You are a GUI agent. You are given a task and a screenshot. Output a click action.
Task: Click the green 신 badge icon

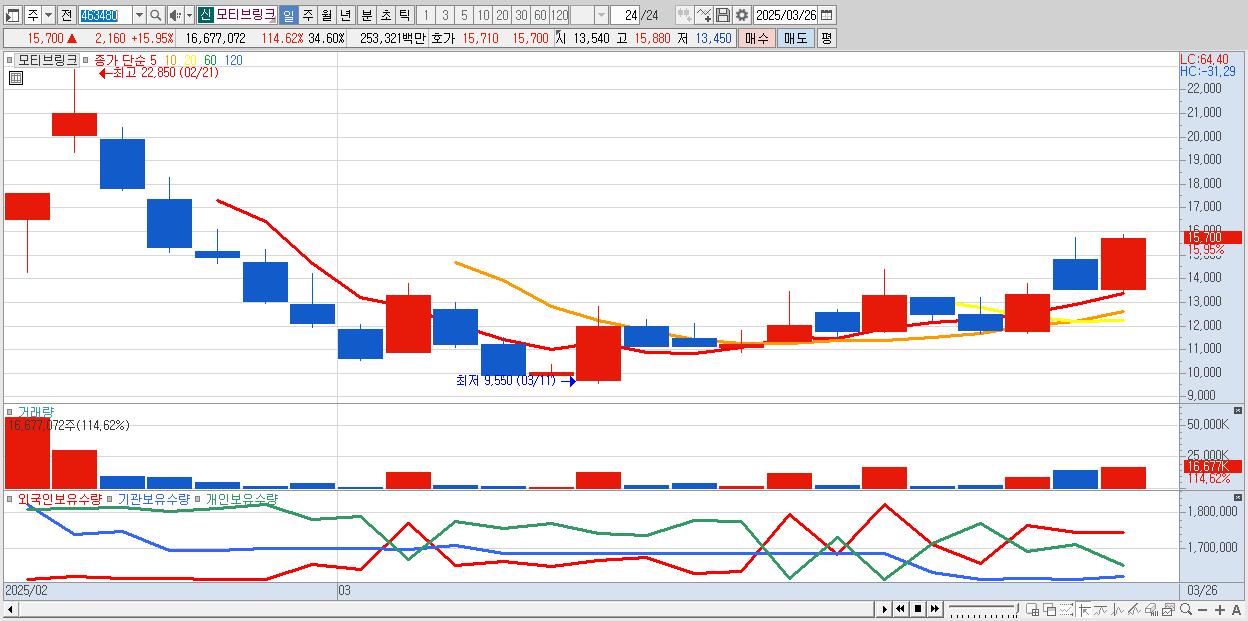point(205,15)
